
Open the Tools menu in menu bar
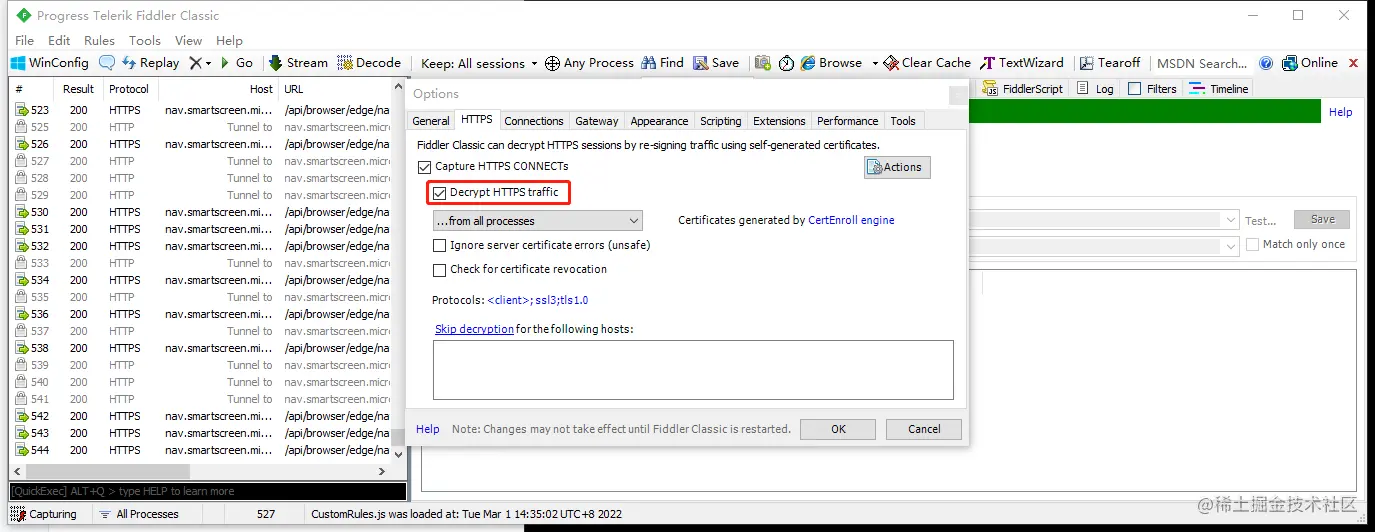(x=145, y=41)
